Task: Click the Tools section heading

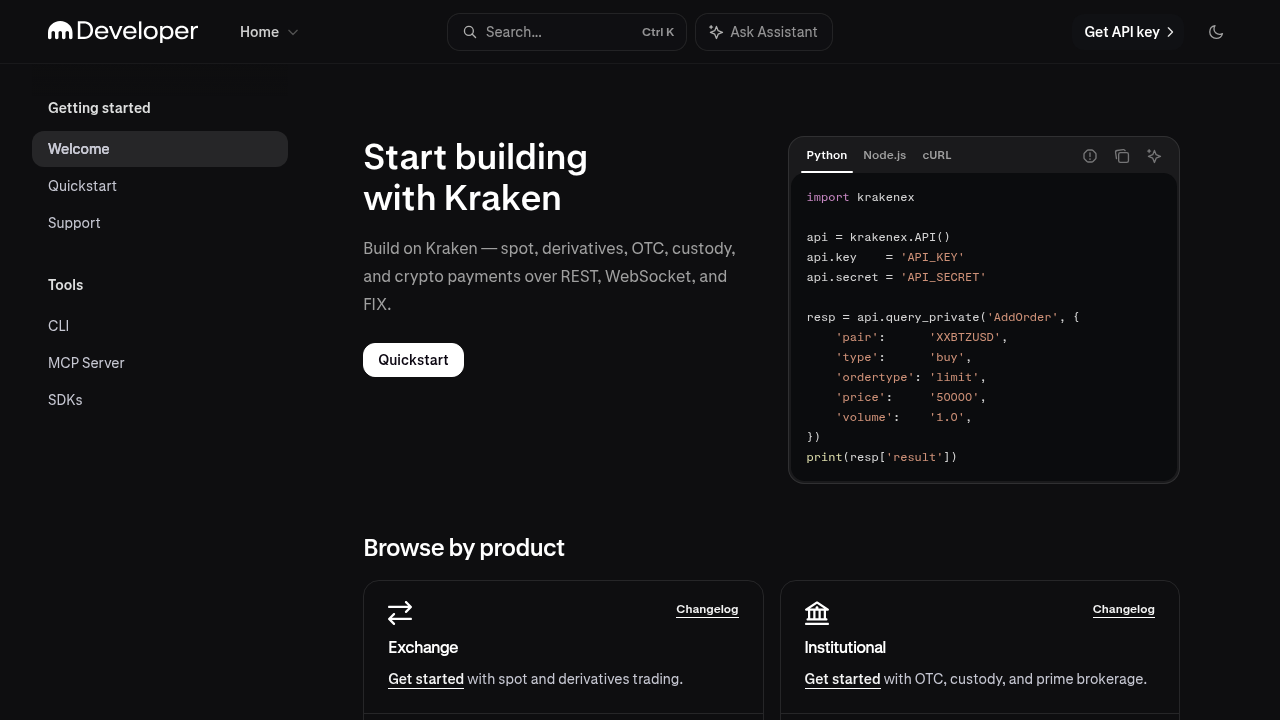Action: (66, 285)
